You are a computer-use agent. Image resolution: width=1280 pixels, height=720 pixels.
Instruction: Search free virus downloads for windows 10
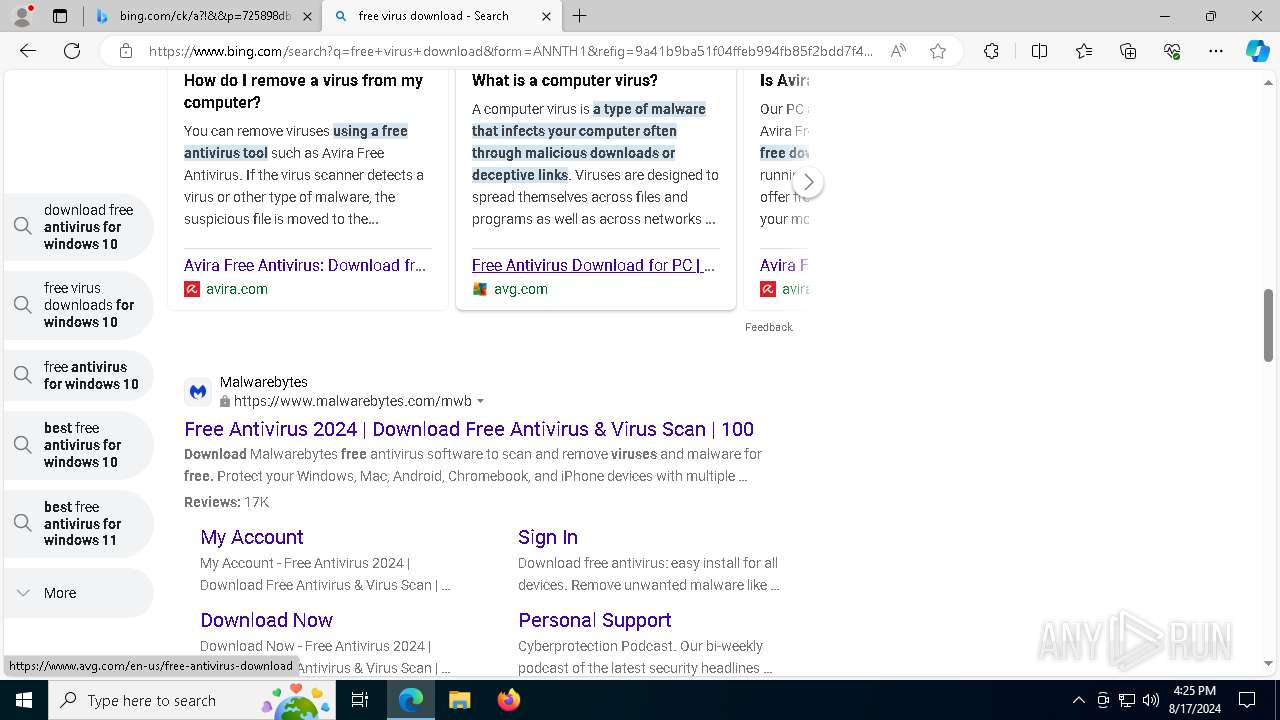(79, 305)
